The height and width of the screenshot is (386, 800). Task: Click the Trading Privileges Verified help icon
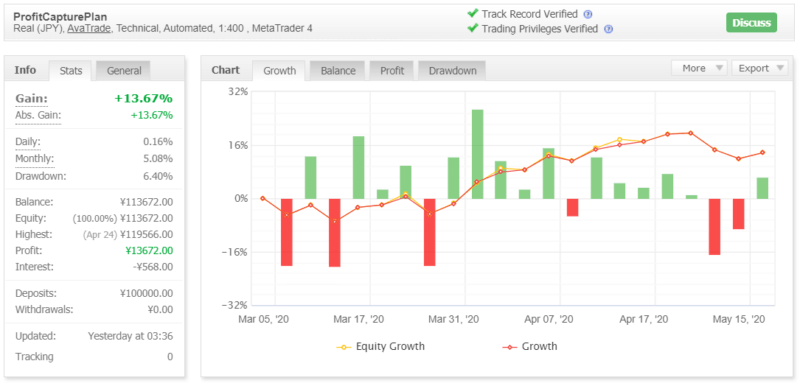click(x=608, y=29)
